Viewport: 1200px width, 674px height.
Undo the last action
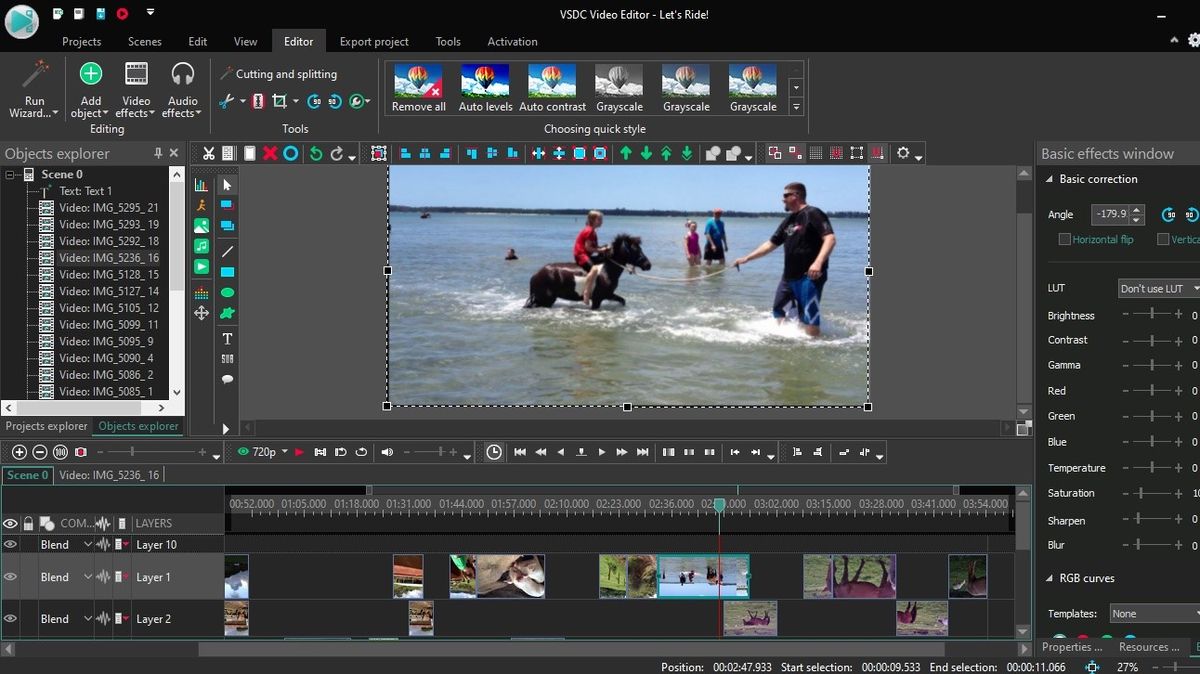click(x=315, y=153)
